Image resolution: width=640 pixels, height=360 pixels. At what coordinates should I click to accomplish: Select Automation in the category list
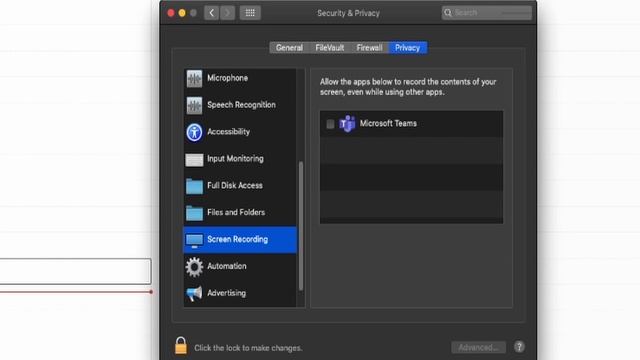click(x=240, y=267)
